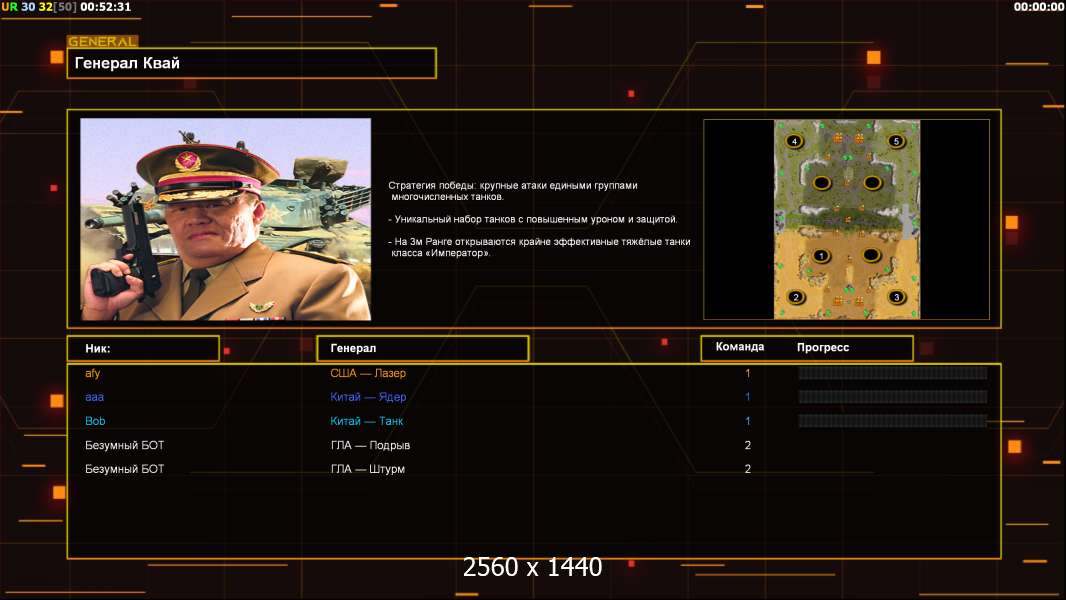Click the yellow GENERAL label tab

103,41
